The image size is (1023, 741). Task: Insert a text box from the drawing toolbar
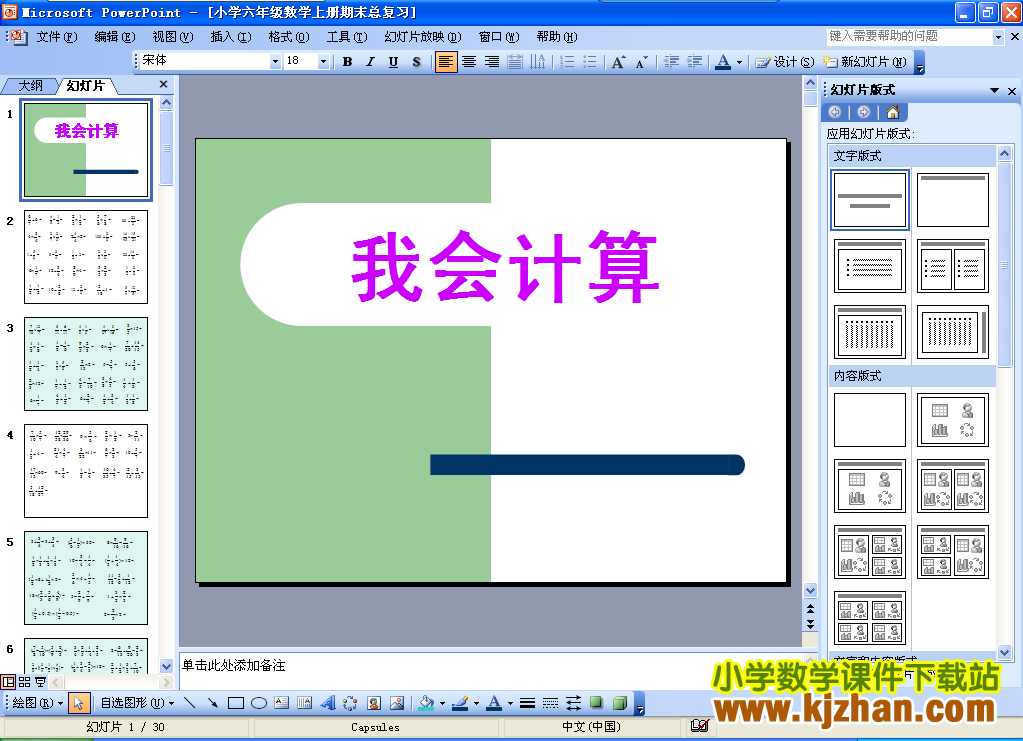pos(282,703)
